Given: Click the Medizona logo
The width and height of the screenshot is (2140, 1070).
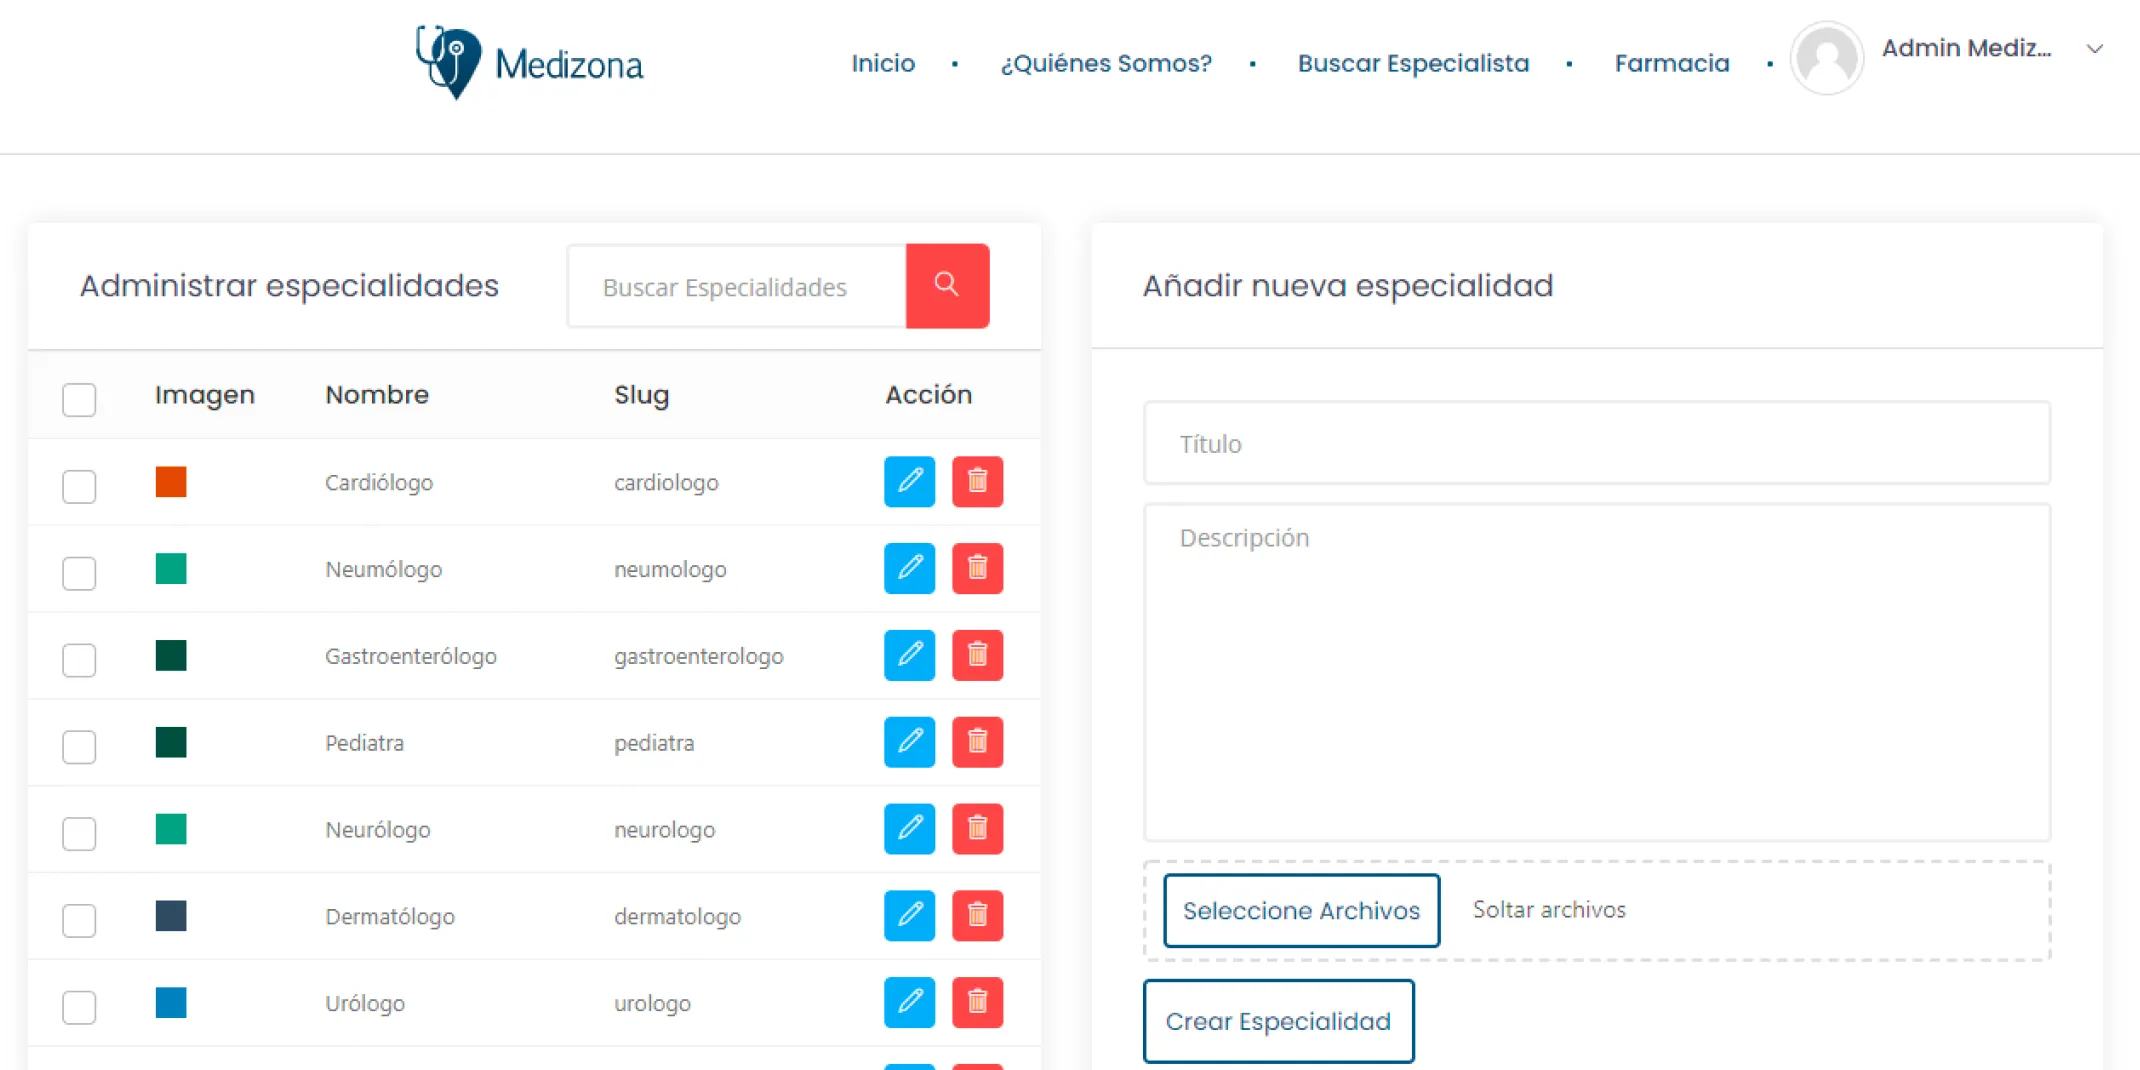Looking at the screenshot, I should click(x=529, y=63).
